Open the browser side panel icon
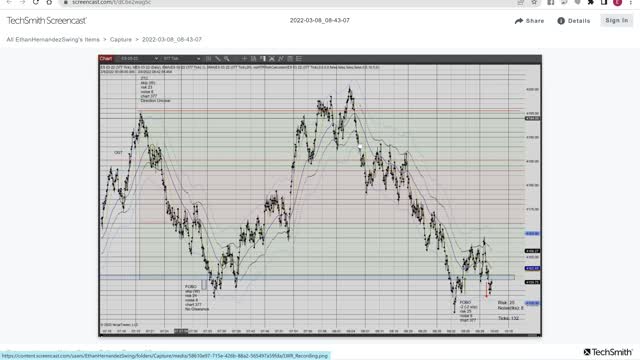640x360 pixels. [x=604, y=2]
